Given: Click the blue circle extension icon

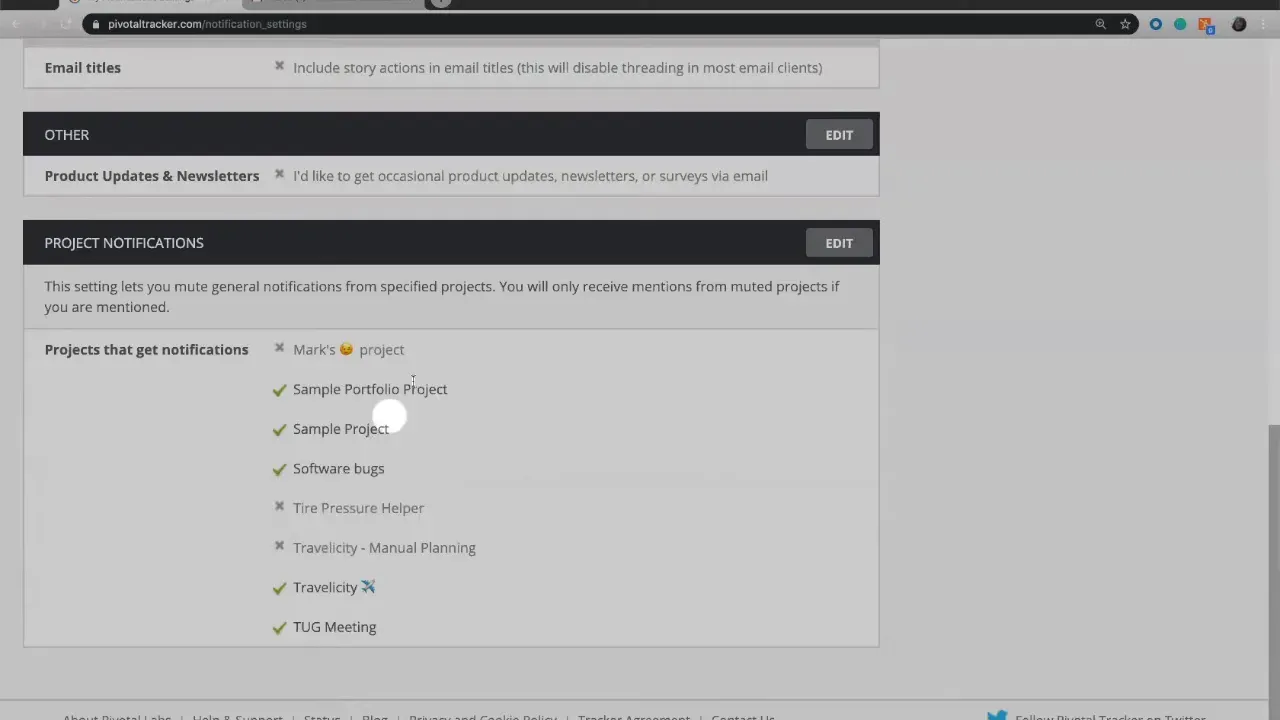Looking at the screenshot, I should click(x=1156, y=24).
